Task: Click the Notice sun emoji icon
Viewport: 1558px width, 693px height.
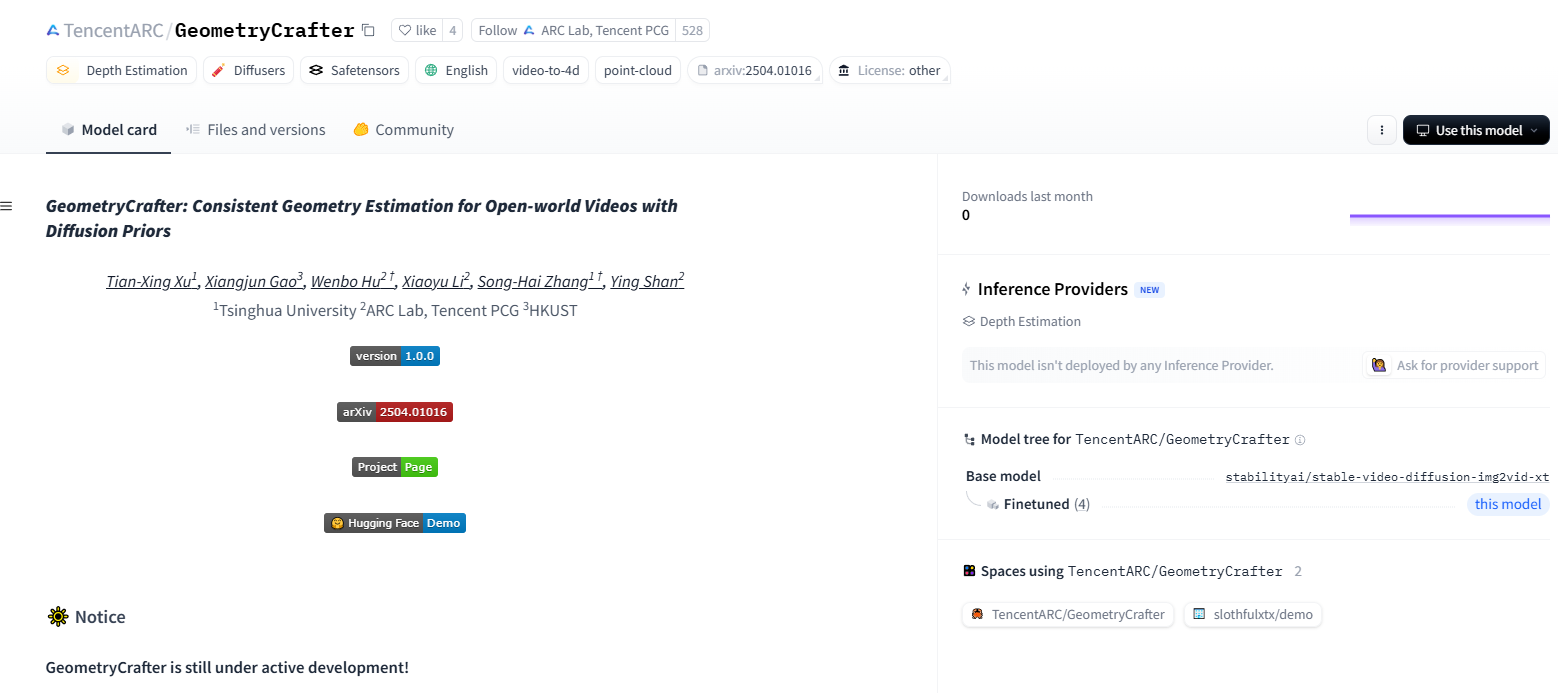Action: coord(58,617)
